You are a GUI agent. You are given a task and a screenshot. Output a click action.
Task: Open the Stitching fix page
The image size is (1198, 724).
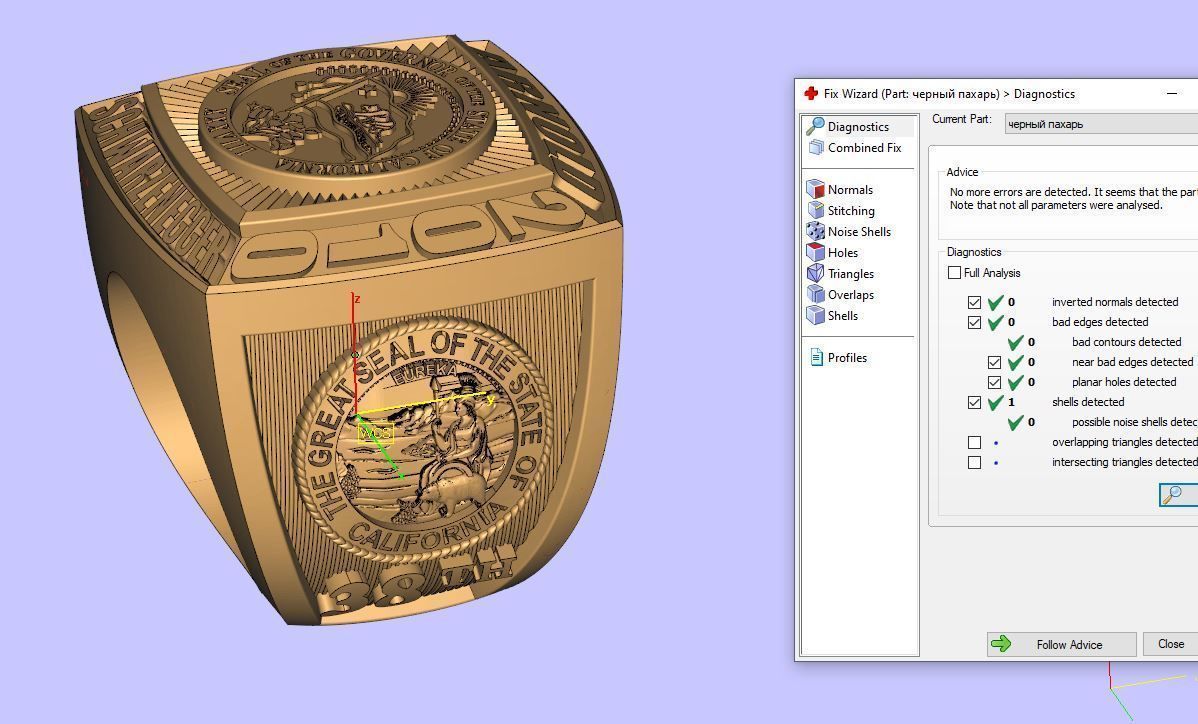pos(850,210)
